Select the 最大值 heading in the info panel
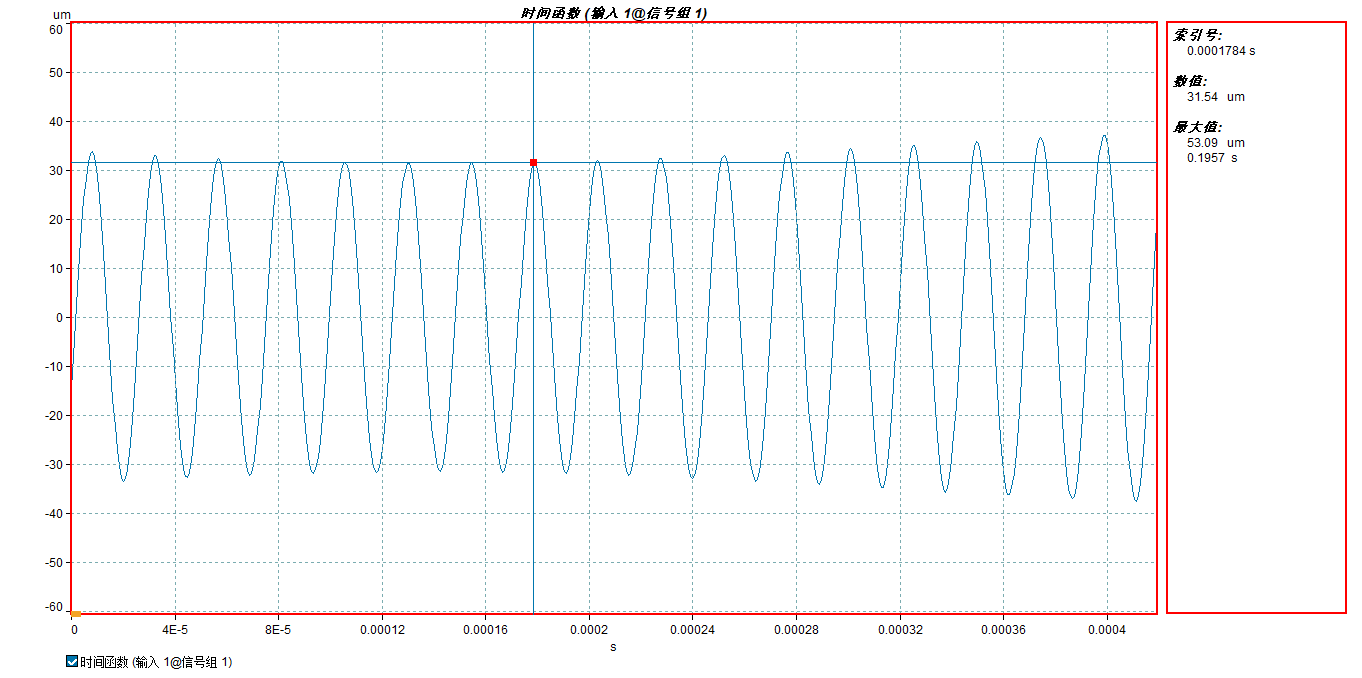 click(x=1197, y=127)
